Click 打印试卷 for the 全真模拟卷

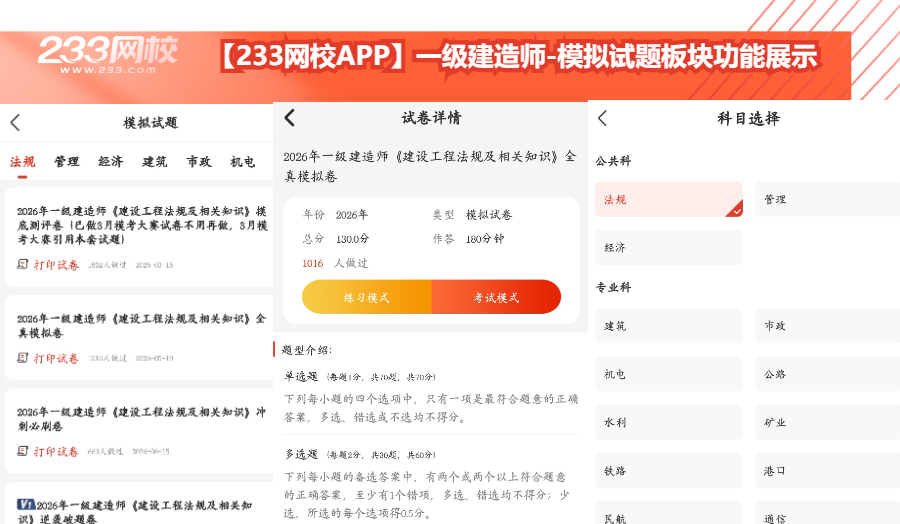tap(56, 358)
